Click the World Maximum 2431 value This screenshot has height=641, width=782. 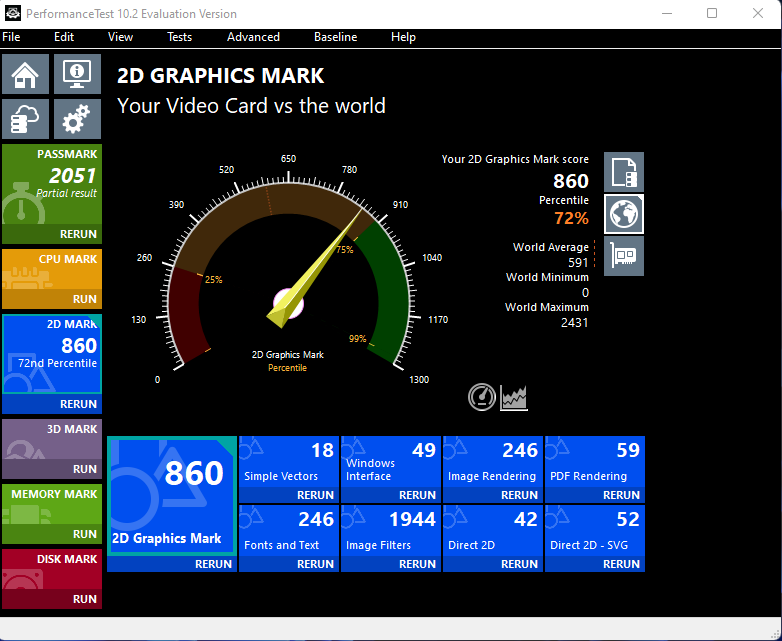click(x=575, y=323)
